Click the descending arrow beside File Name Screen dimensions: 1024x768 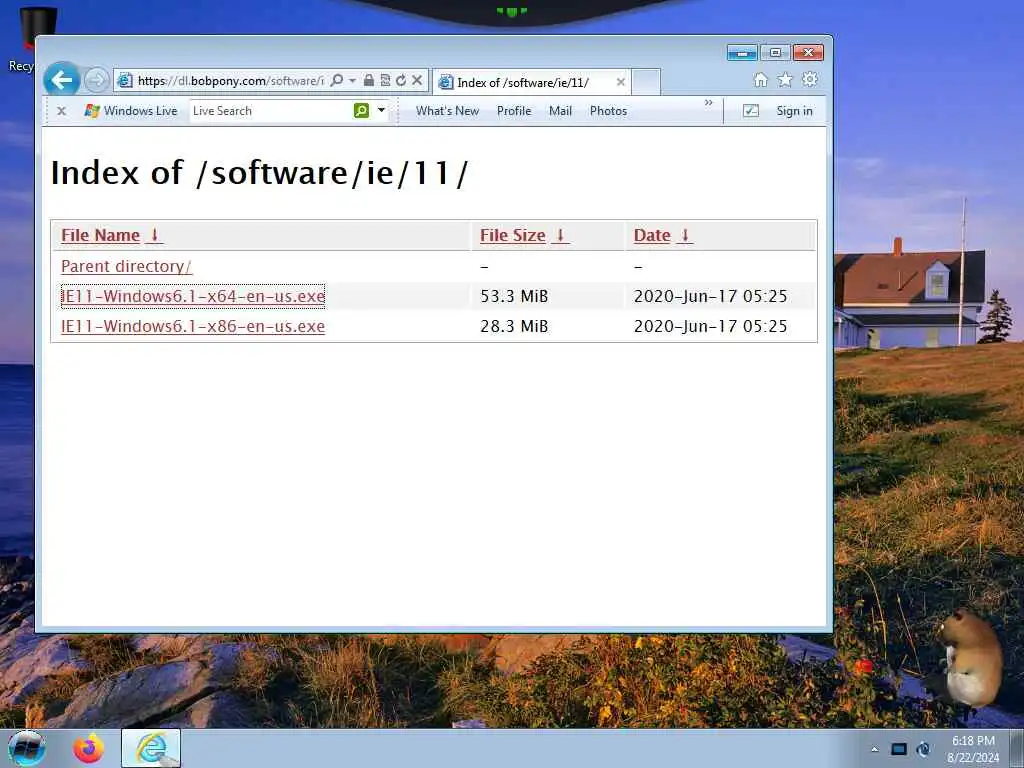[x=154, y=235]
